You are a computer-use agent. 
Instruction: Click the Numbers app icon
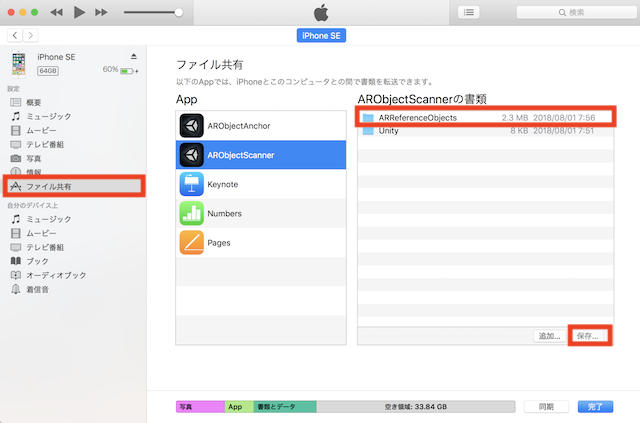tap(191, 213)
